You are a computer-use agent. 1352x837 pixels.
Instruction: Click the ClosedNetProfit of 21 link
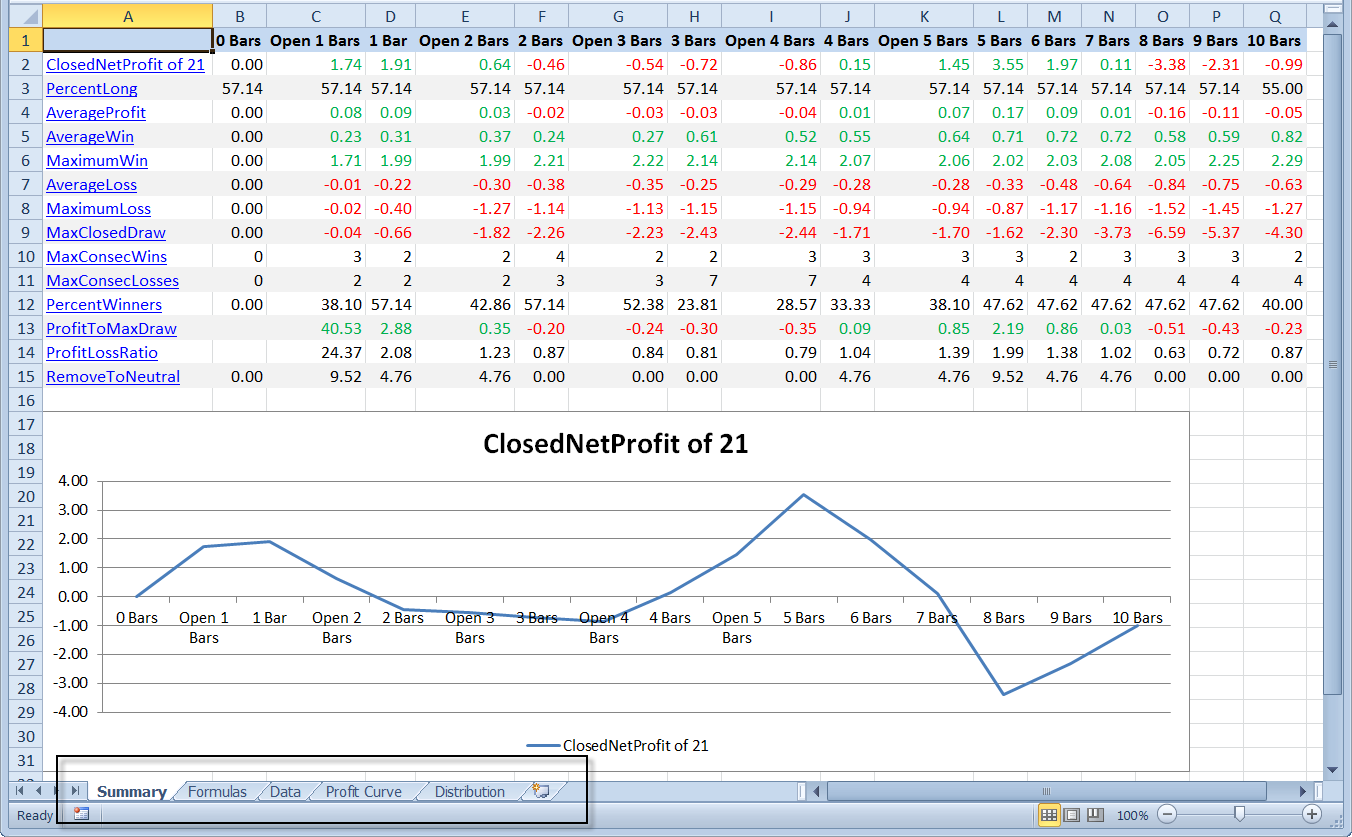125,65
